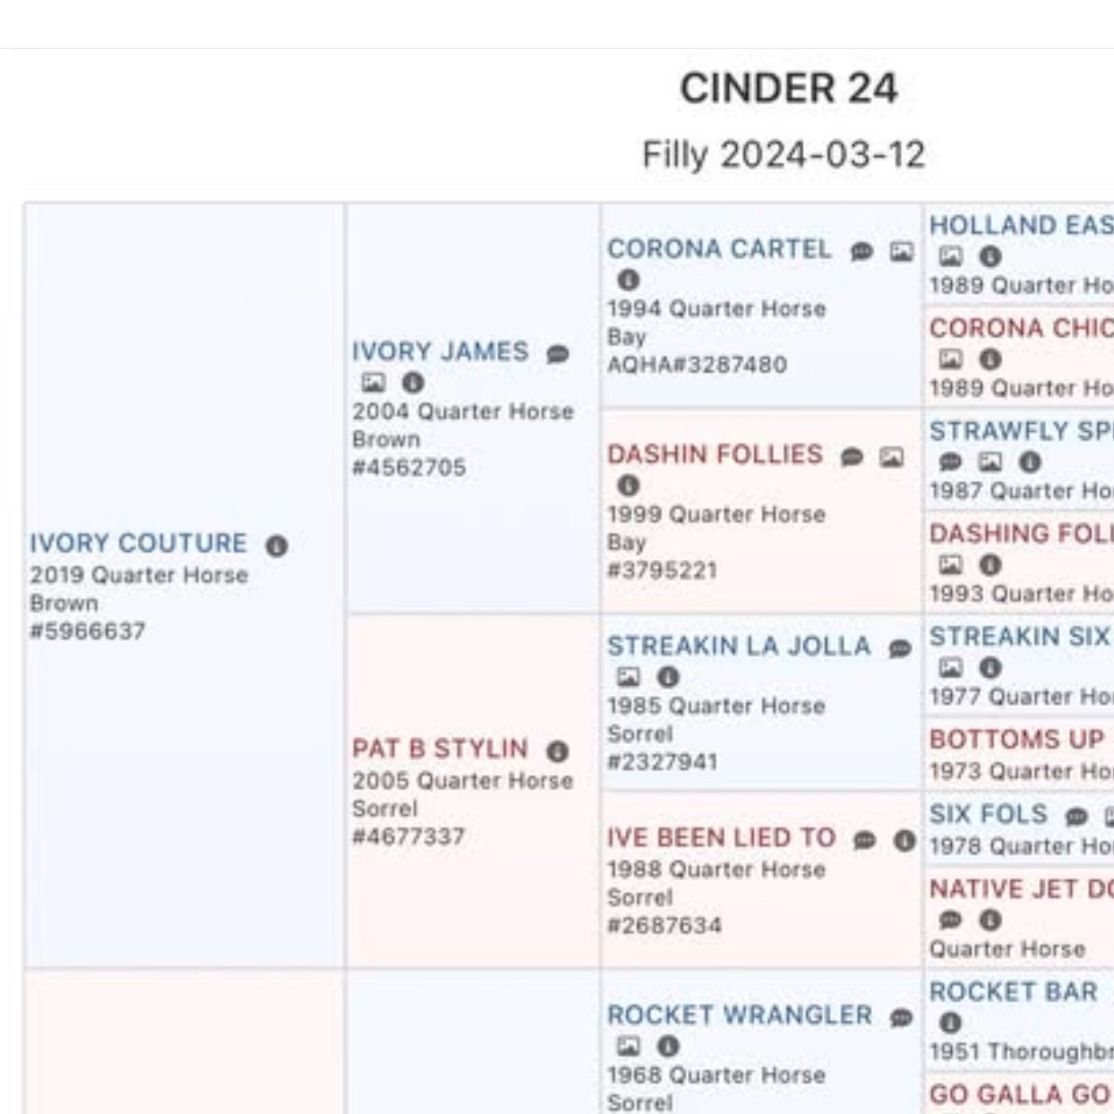Open the comment bubble next to Rocket Wrangler
The image size is (1114, 1114).
pos(901,1017)
